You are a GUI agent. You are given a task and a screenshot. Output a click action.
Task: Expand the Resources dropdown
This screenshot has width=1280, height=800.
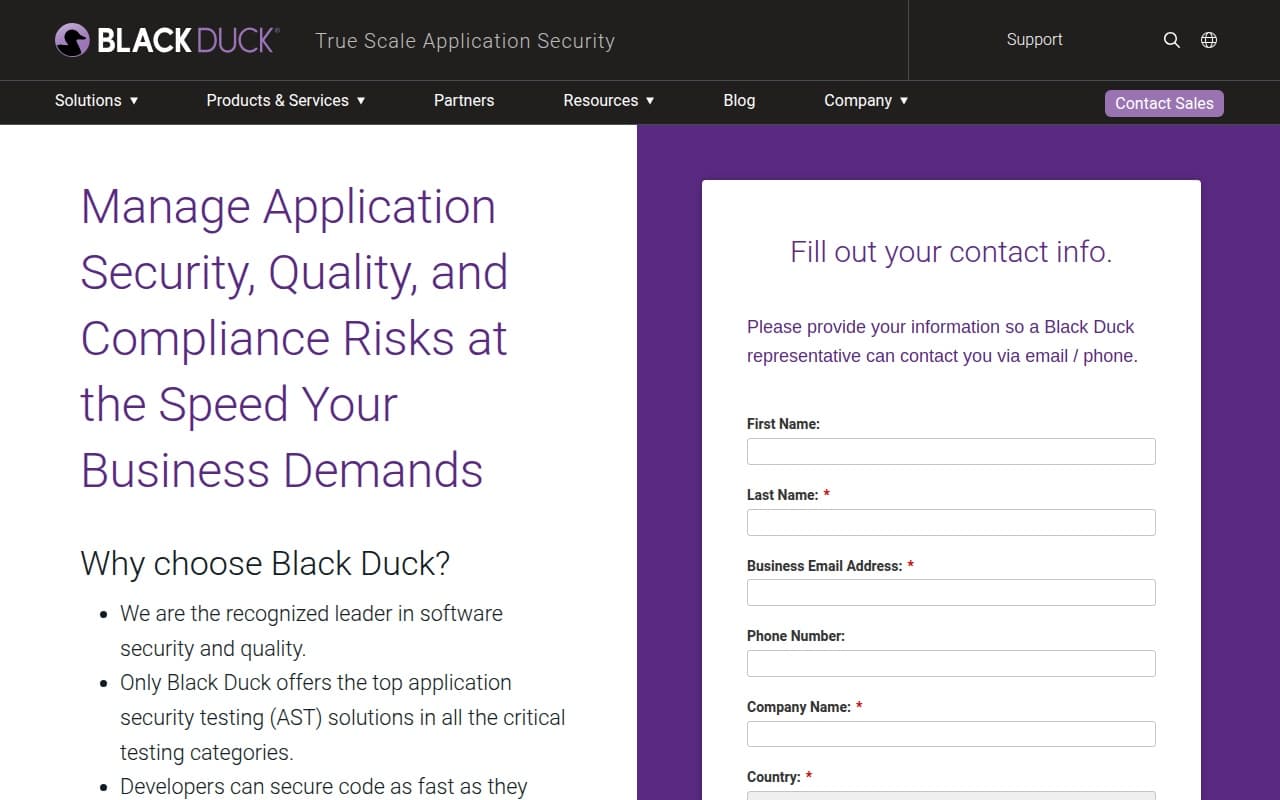[601, 101]
